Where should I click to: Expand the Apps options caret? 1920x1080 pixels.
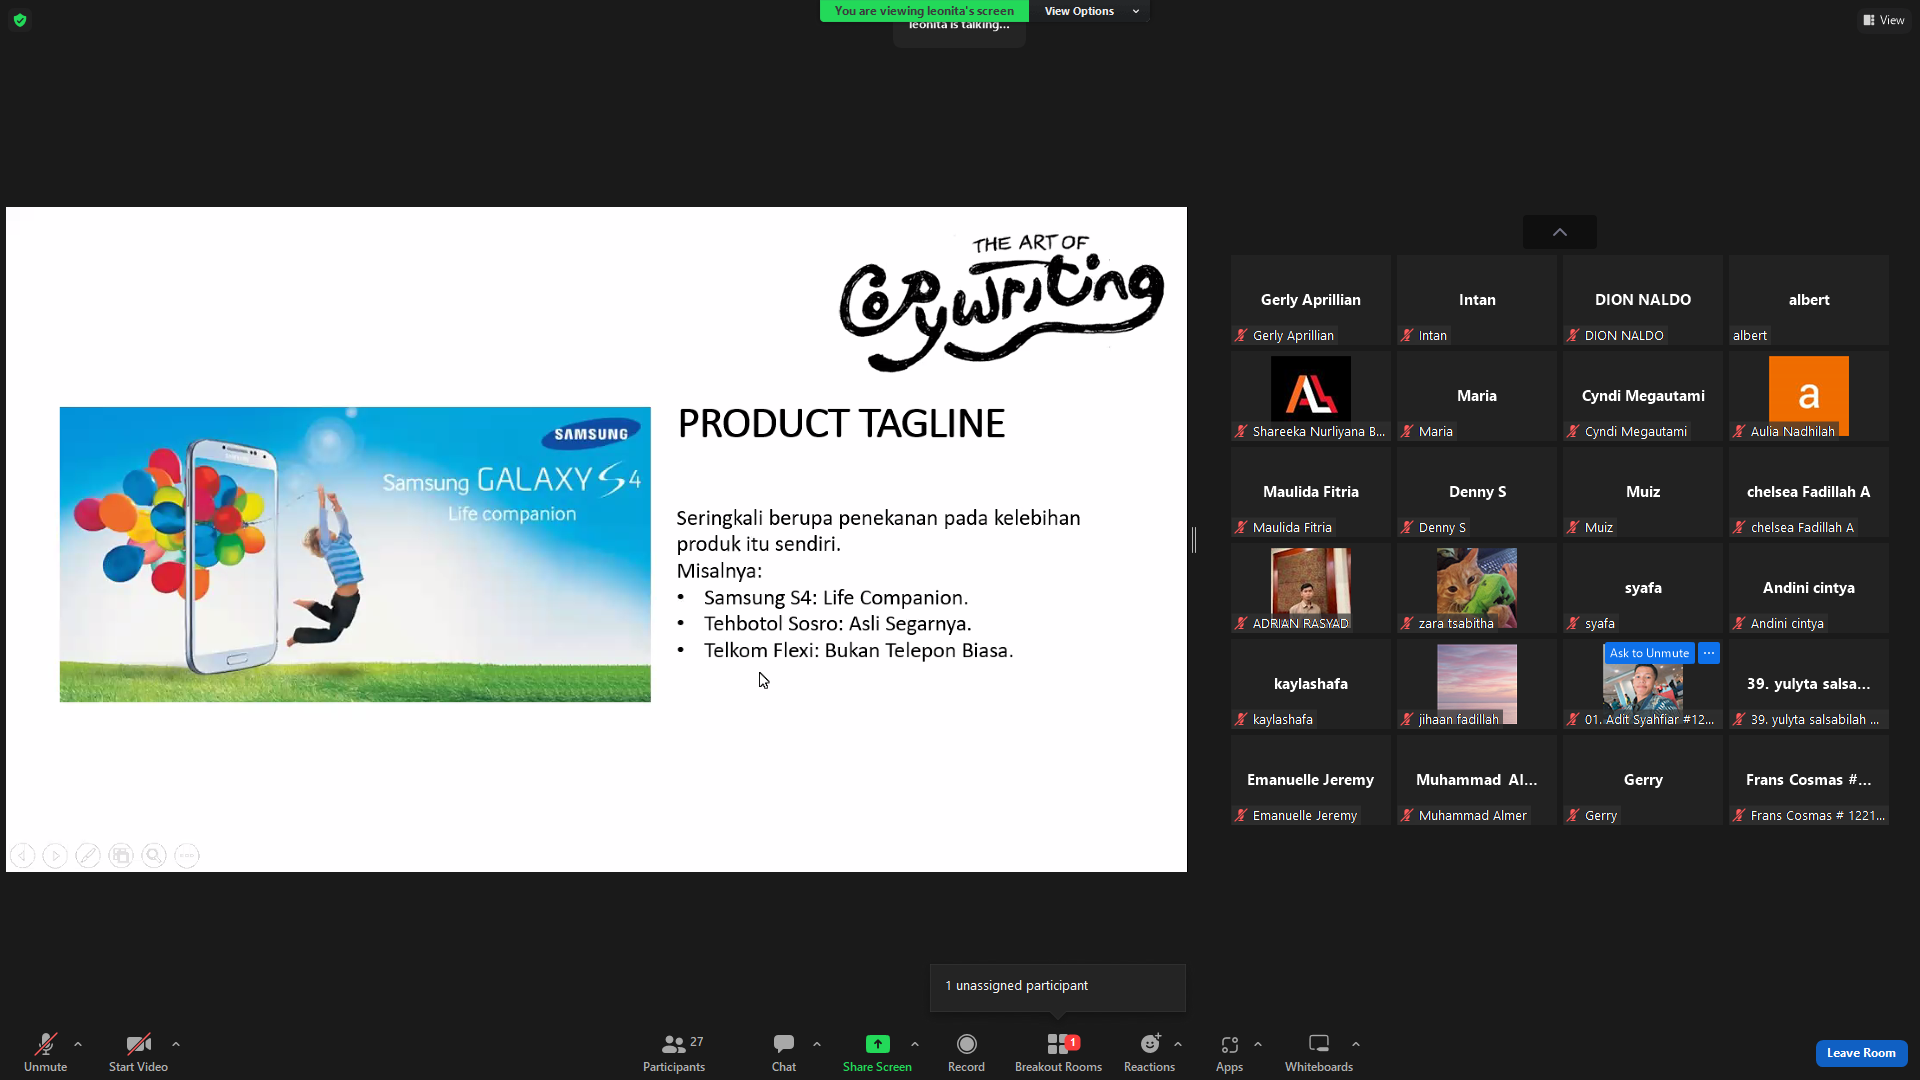tap(1258, 1044)
